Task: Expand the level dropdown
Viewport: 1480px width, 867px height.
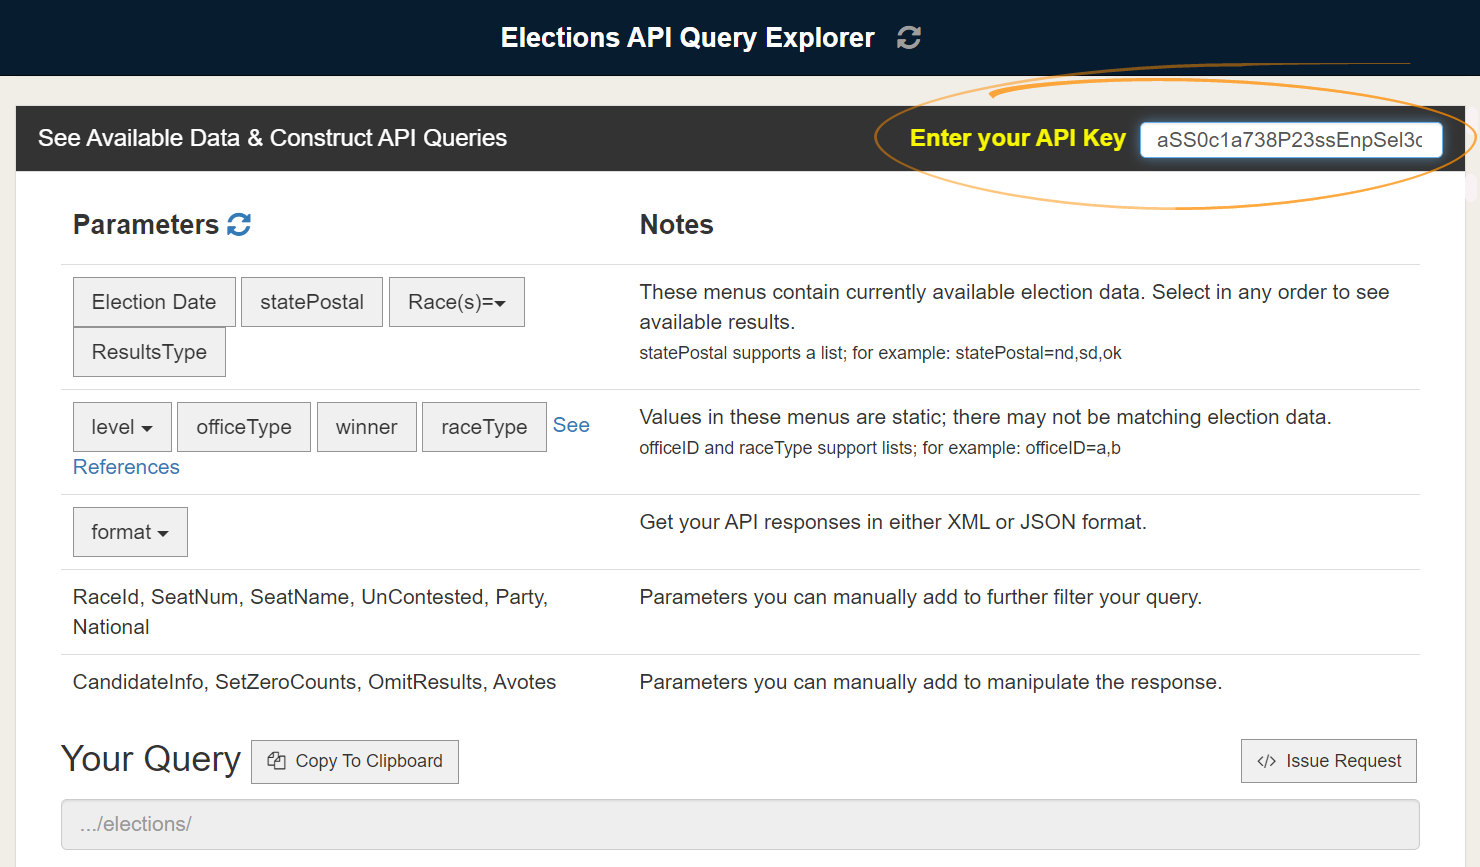Action: pos(122,427)
